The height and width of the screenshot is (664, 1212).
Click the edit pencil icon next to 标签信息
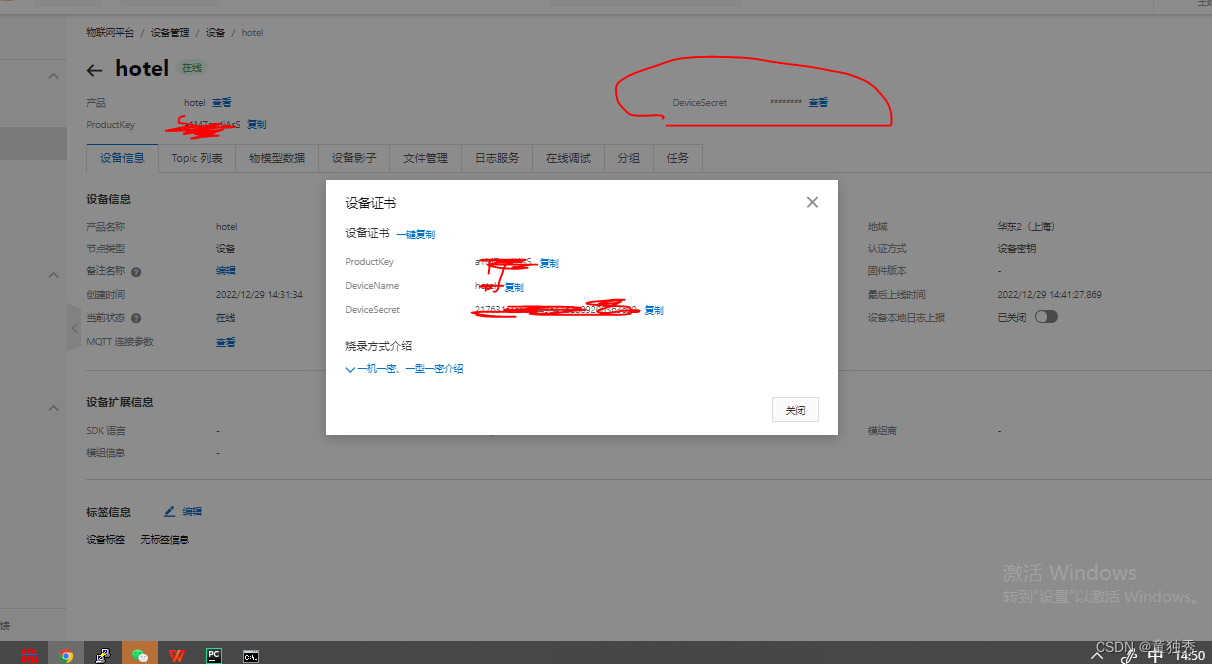tap(169, 511)
